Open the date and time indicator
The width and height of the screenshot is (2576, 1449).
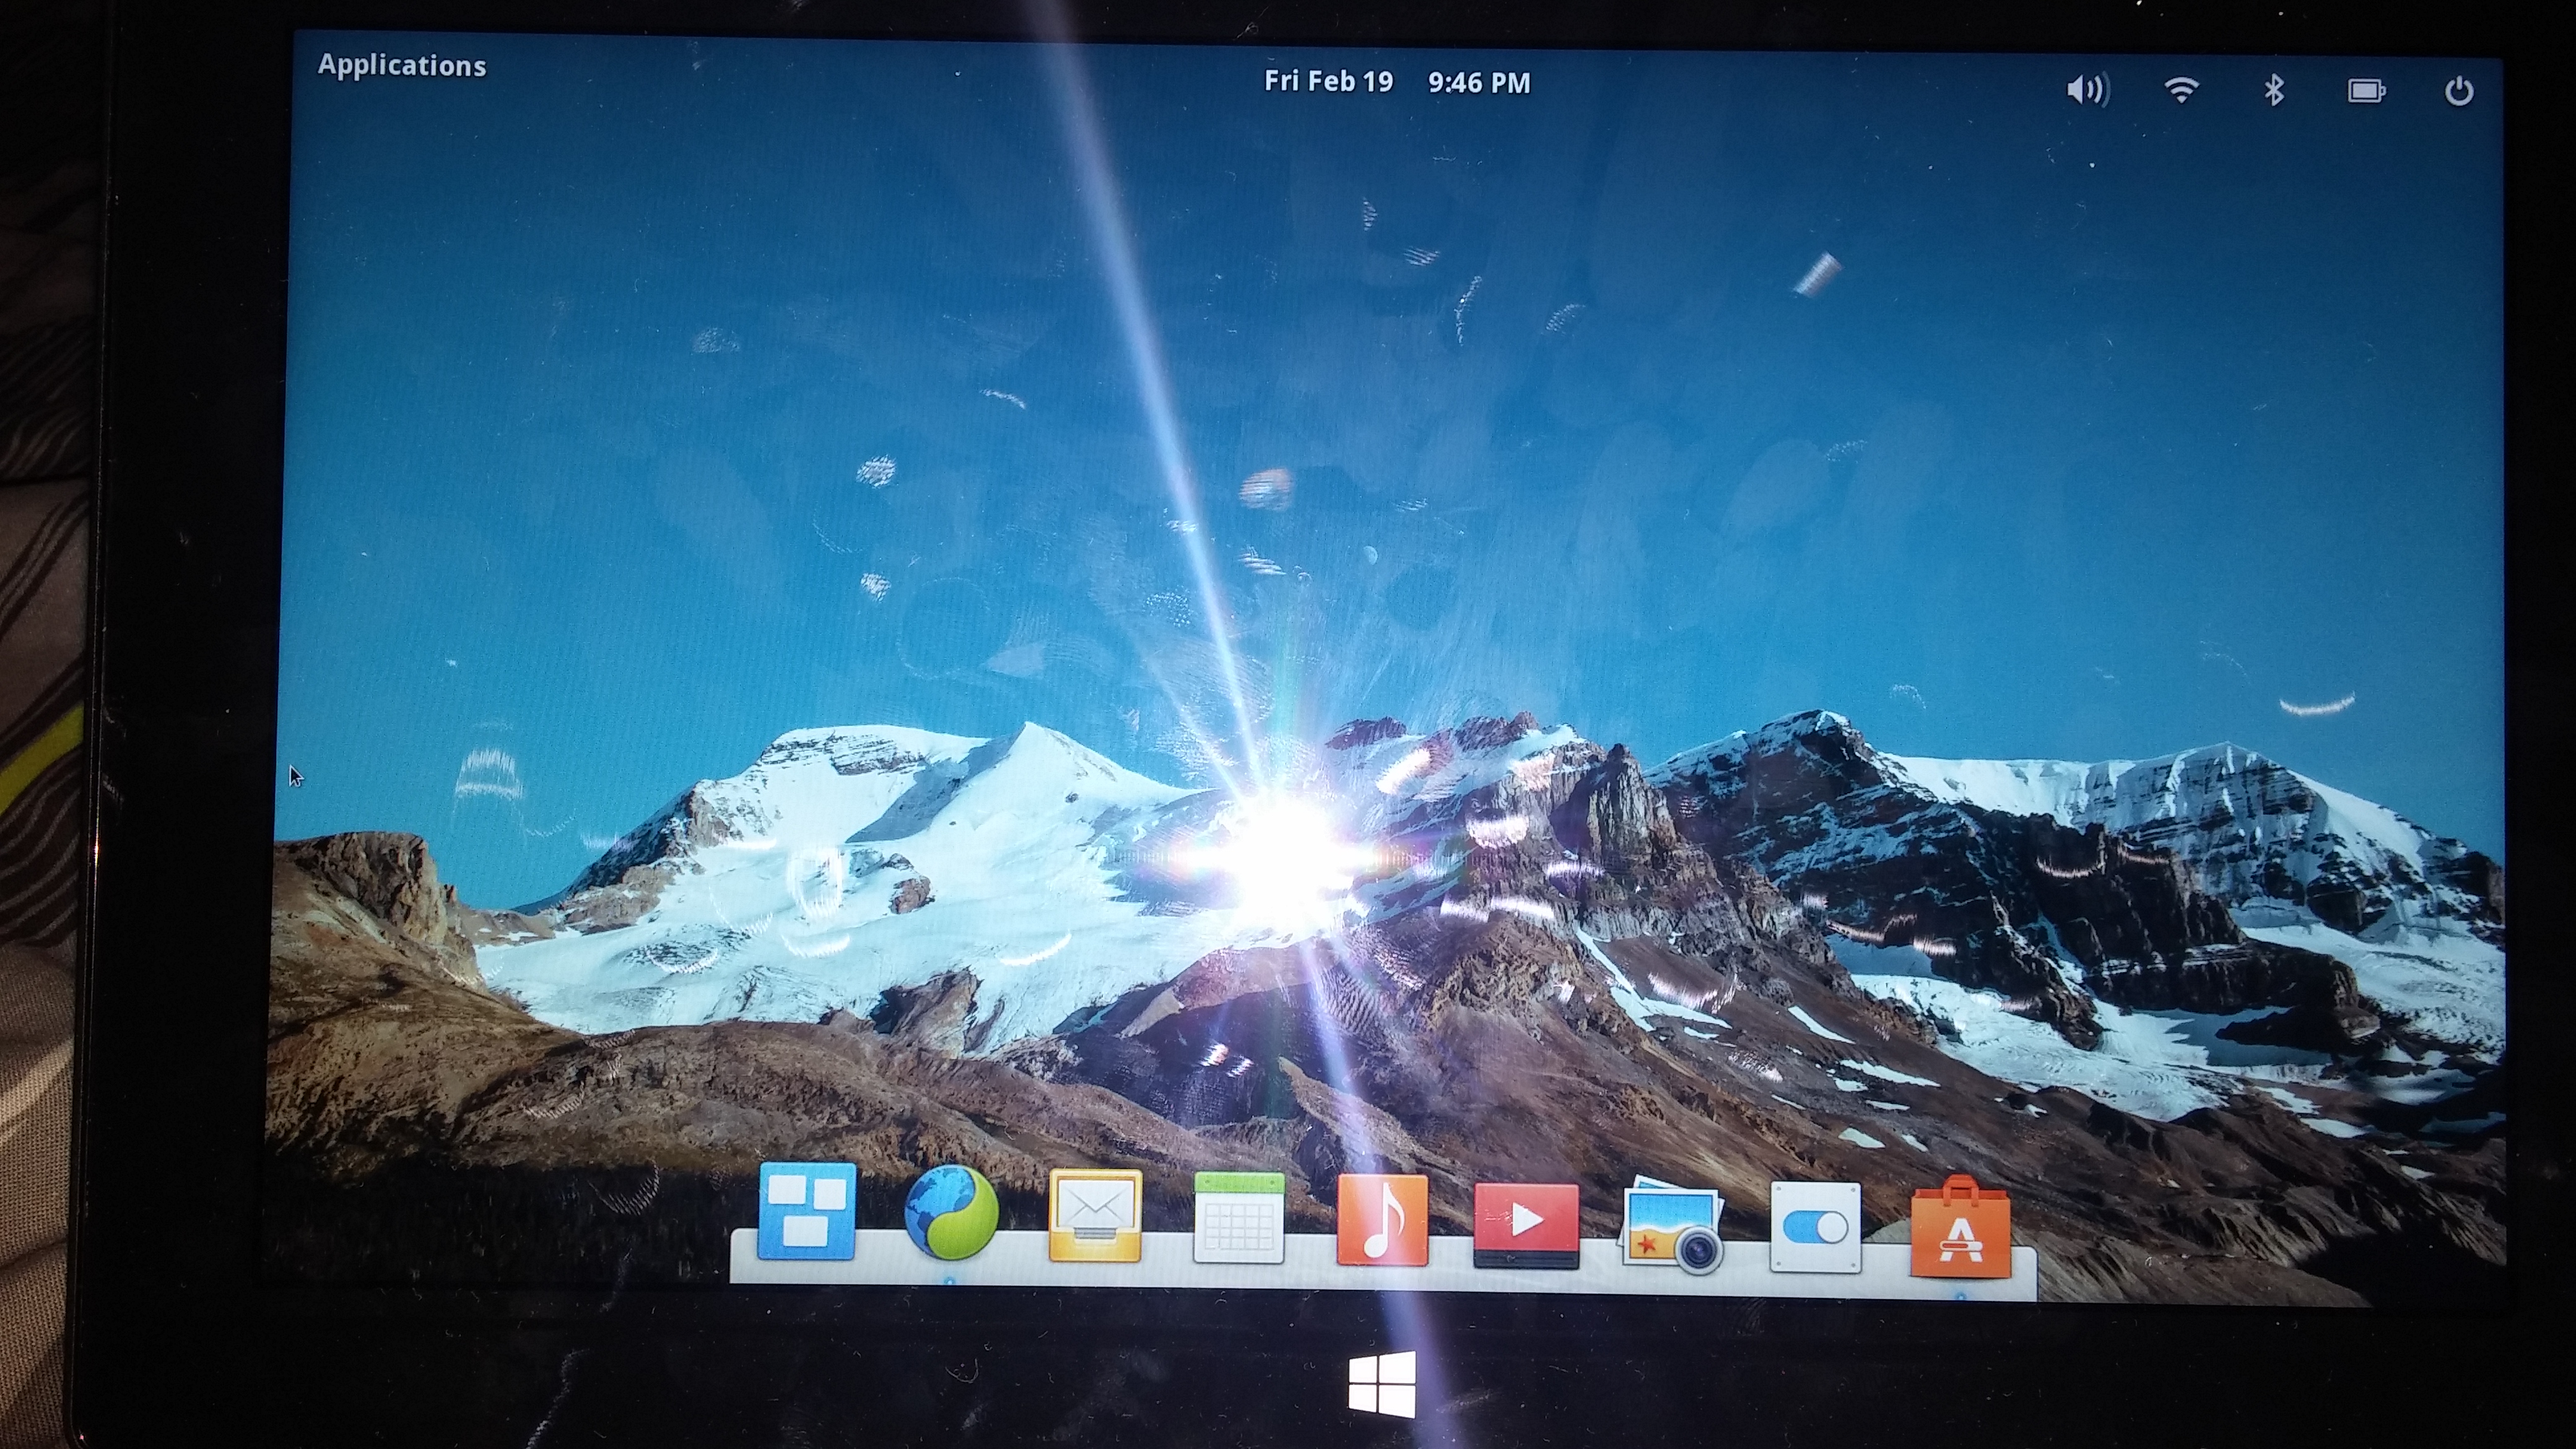pyautogui.click(x=1397, y=82)
